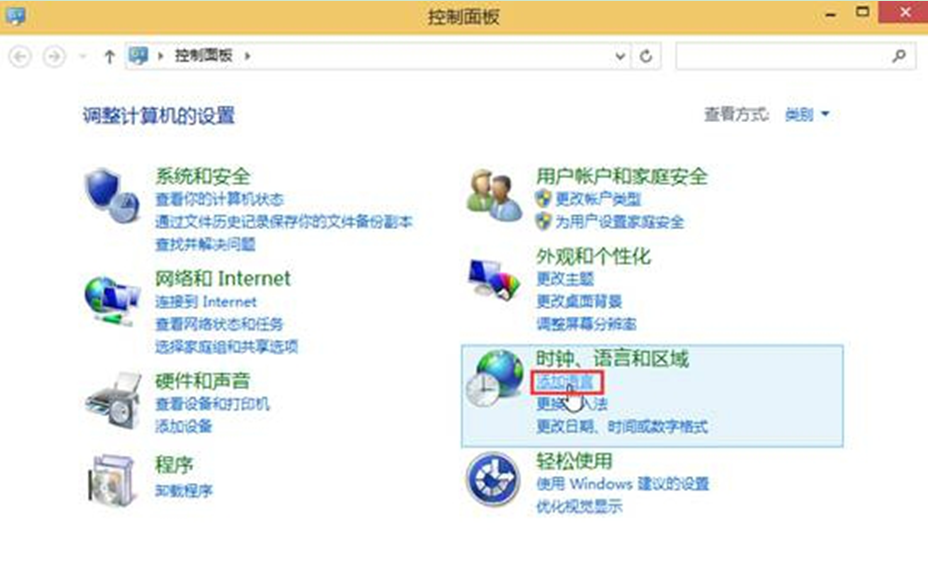Click 使用 Windows 建议的设置 link
Viewport: 928px width, 564px height.
(623, 484)
